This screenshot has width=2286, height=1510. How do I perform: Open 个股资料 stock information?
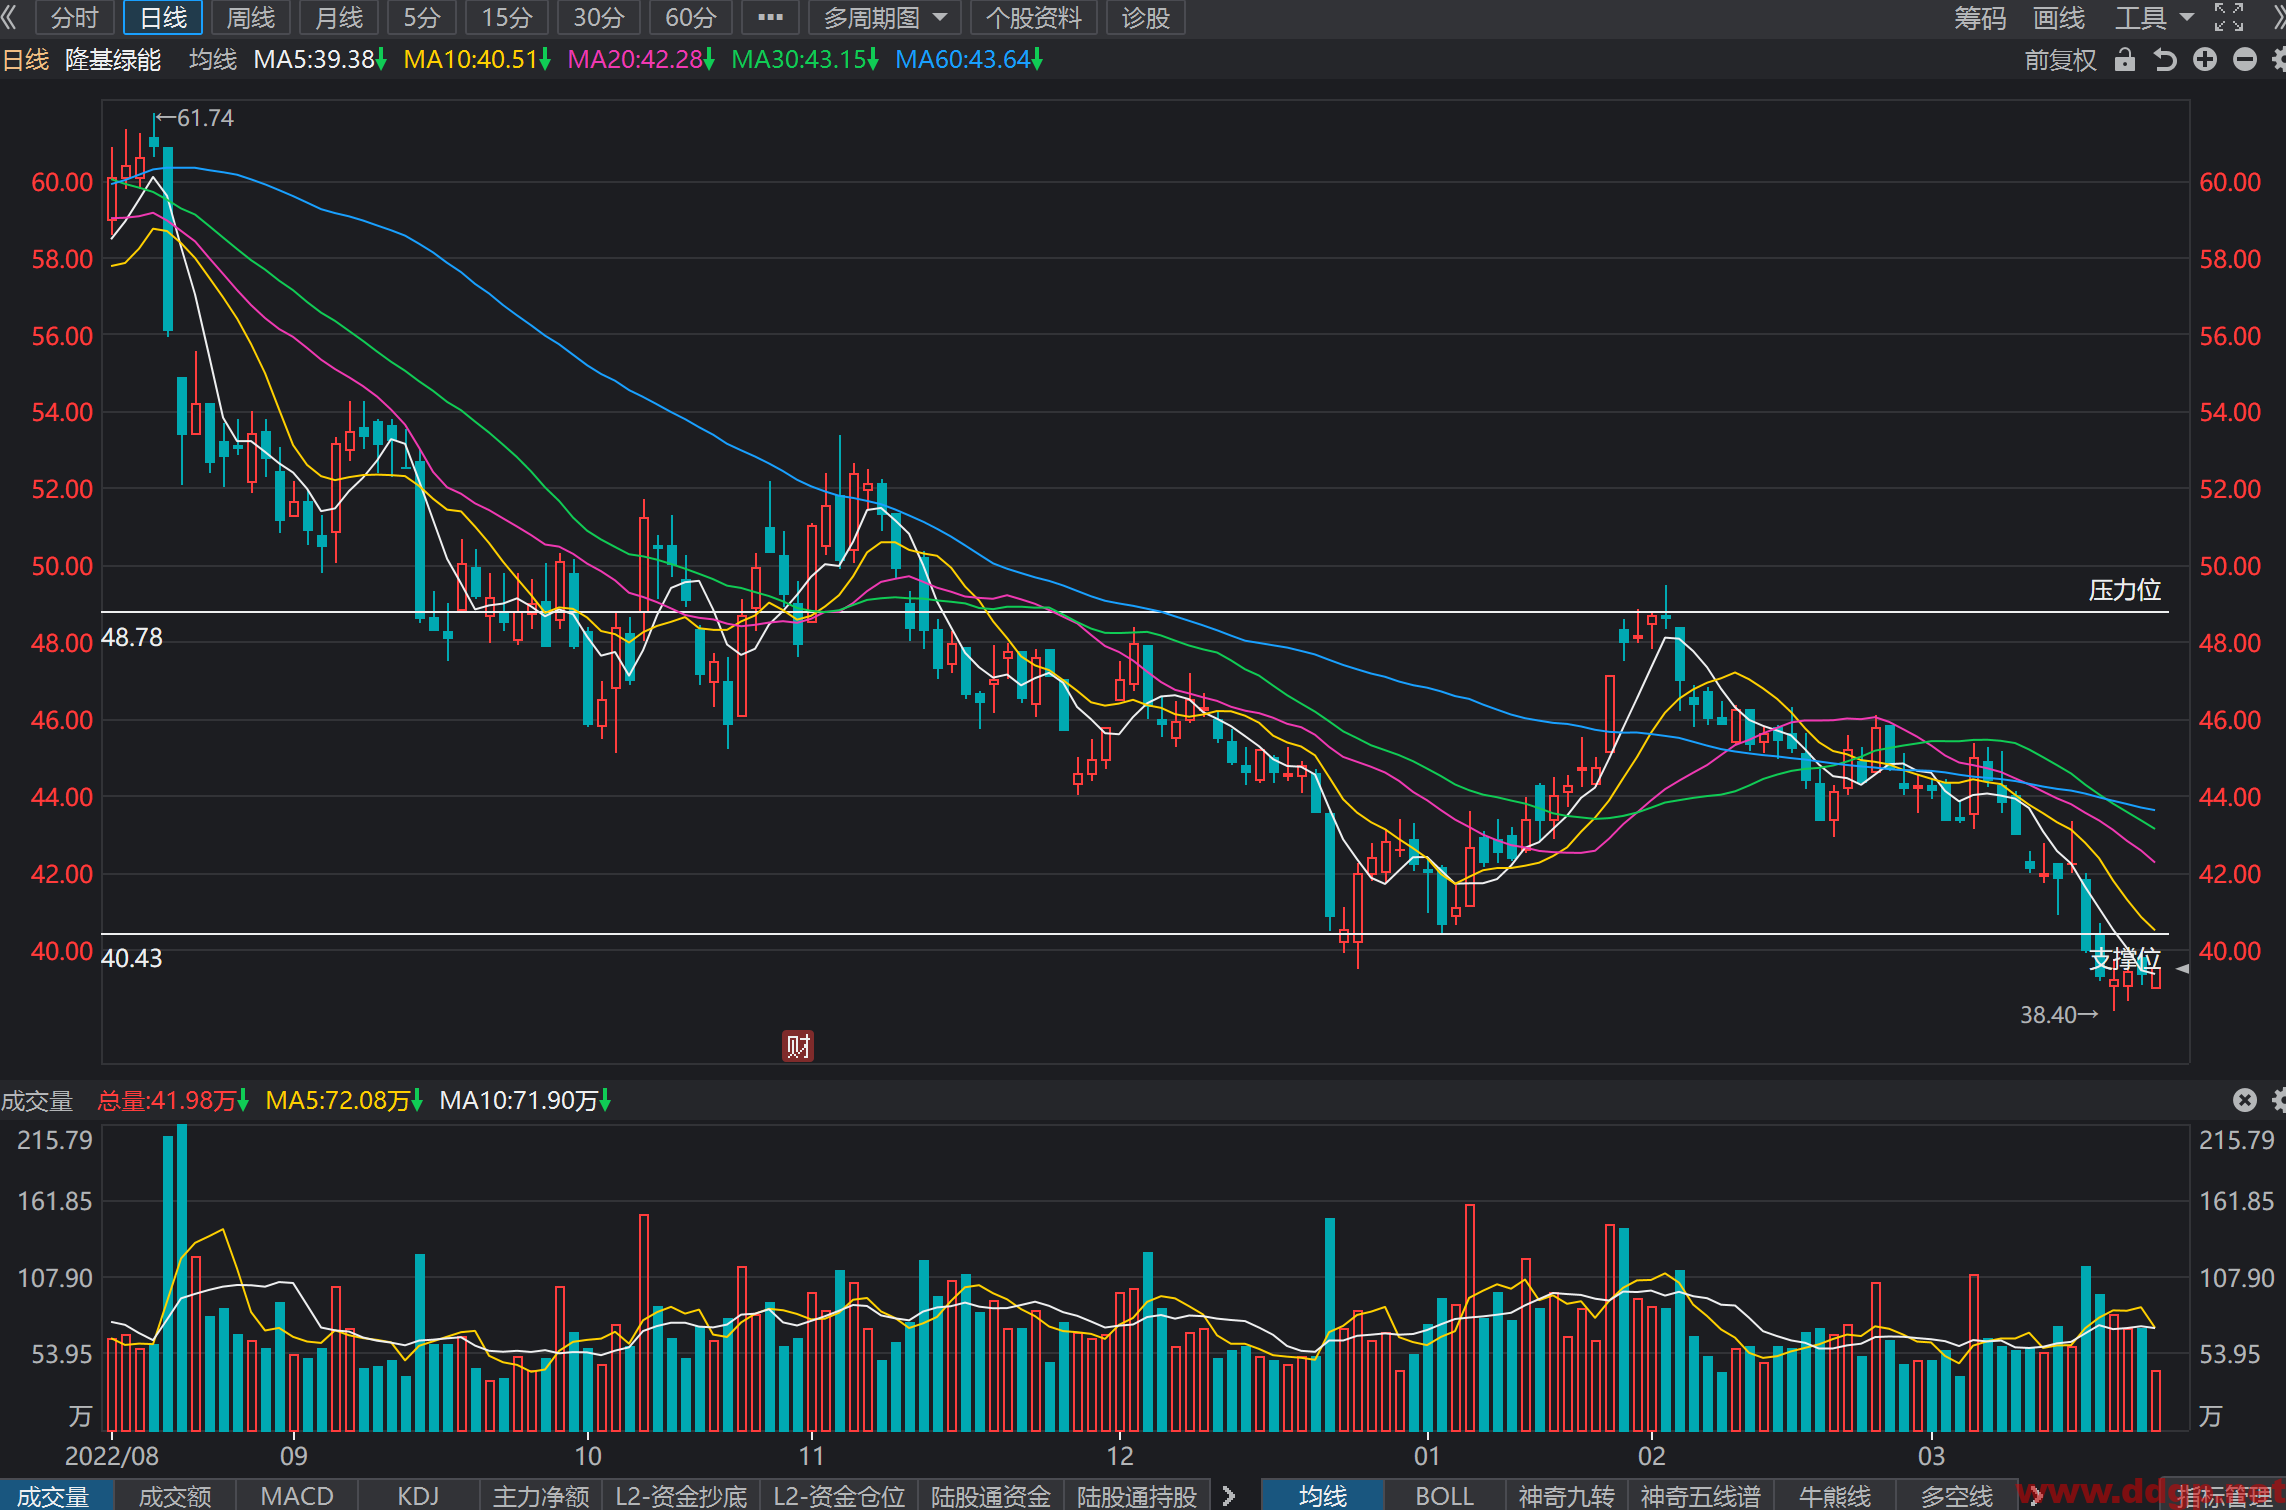click(1033, 18)
